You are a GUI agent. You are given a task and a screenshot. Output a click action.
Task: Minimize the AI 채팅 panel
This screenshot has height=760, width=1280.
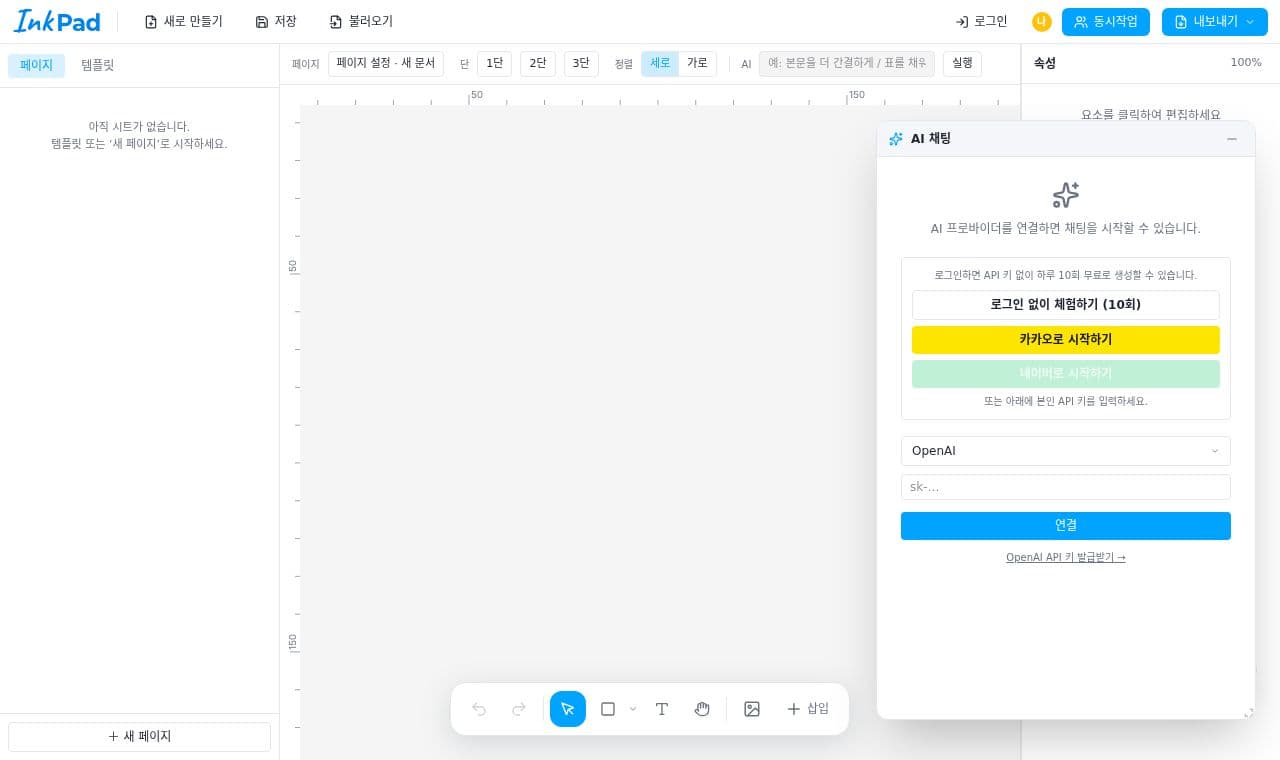tap(1232, 139)
